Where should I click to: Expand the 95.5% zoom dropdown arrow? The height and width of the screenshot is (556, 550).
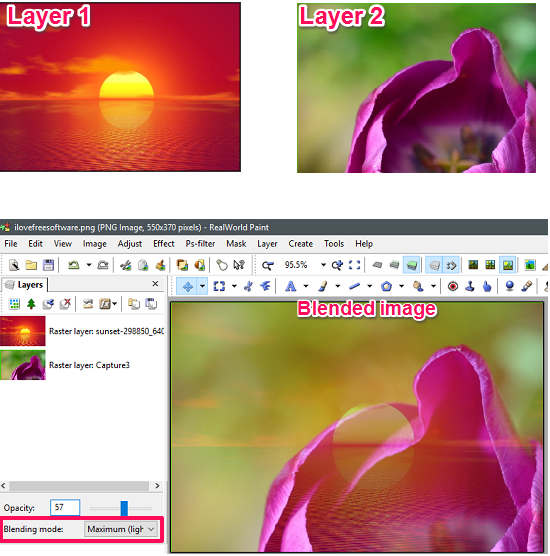pos(323,265)
